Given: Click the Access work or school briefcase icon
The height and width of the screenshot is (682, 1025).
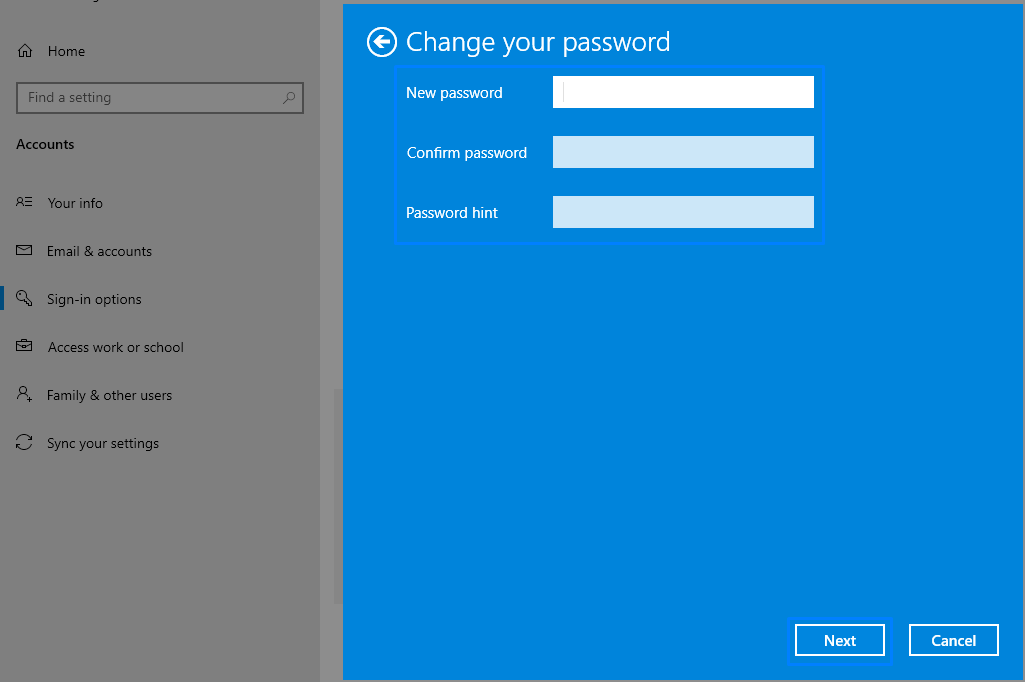Looking at the screenshot, I should click(x=24, y=346).
